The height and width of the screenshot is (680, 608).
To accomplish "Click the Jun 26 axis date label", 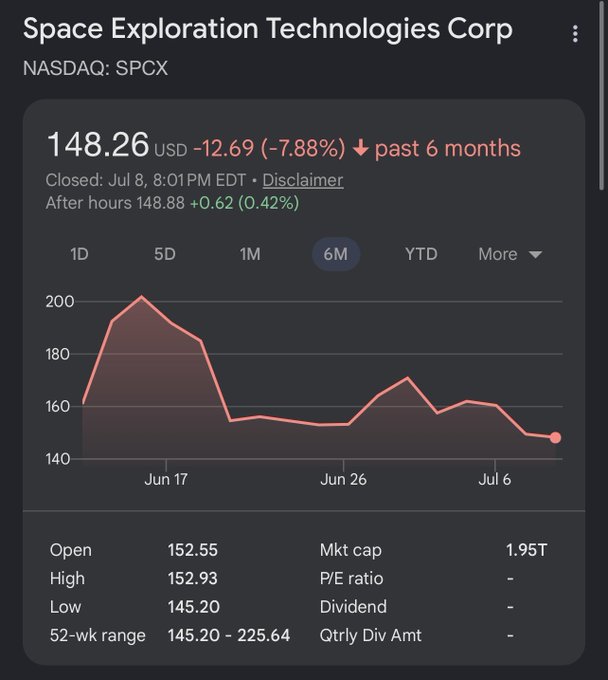I will [x=343, y=480].
